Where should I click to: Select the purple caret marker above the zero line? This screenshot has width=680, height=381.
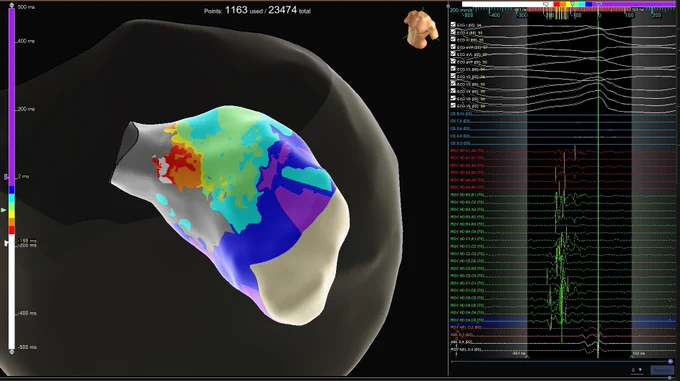point(598,4)
